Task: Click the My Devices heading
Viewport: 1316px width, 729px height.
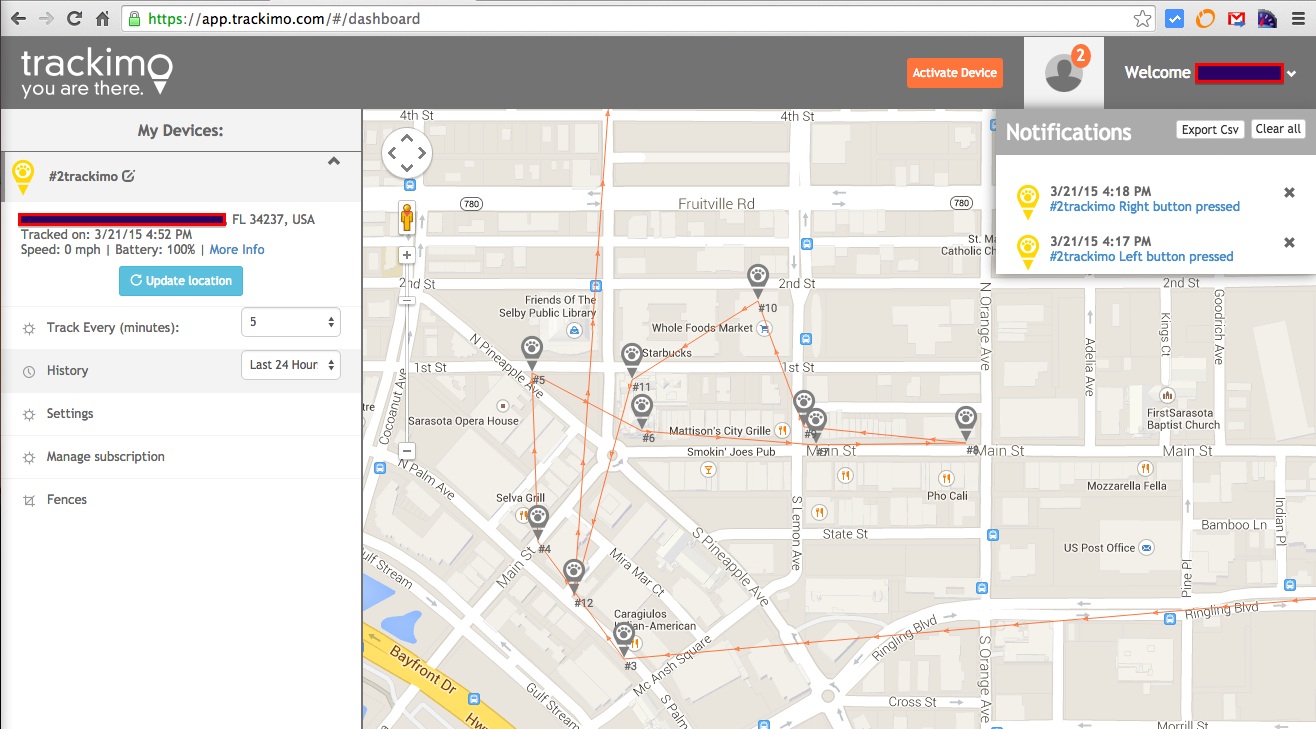Action: point(180,131)
